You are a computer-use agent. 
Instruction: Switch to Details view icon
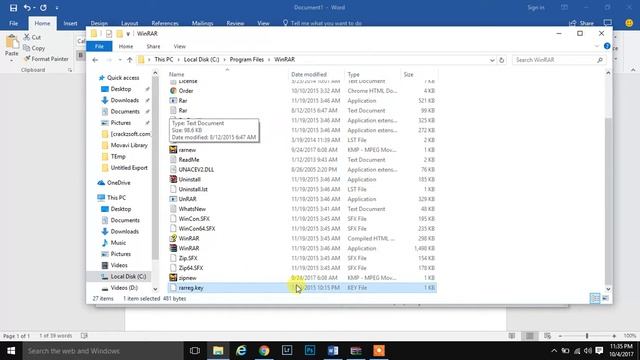coord(595,298)
